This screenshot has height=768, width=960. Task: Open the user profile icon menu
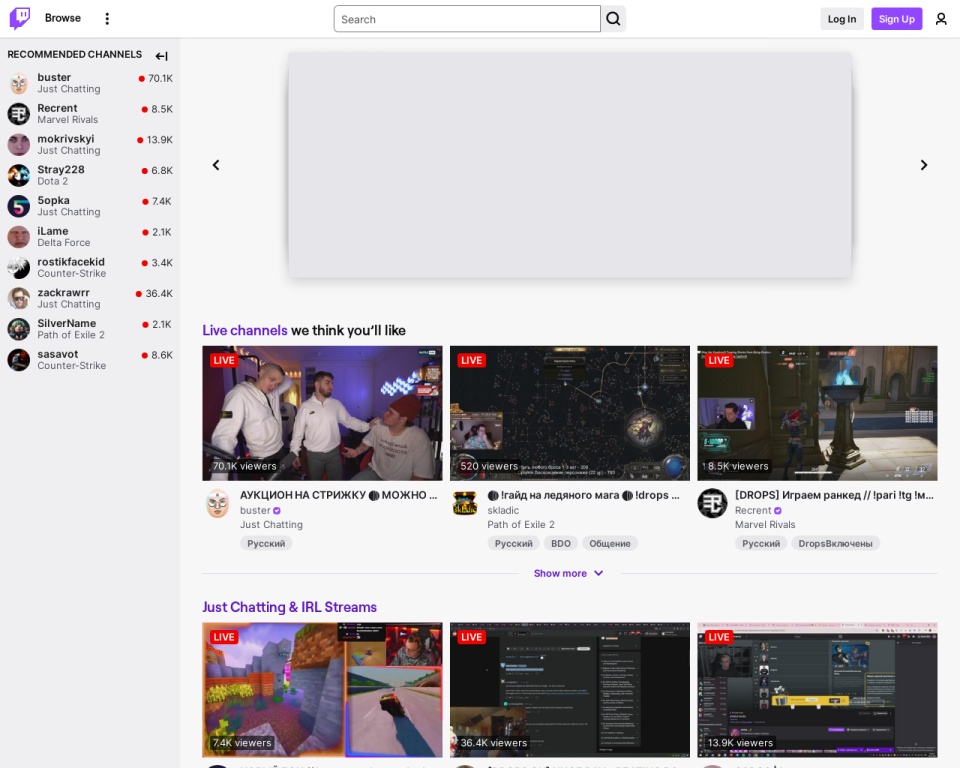pyautogui.click(x=940, y=19)
